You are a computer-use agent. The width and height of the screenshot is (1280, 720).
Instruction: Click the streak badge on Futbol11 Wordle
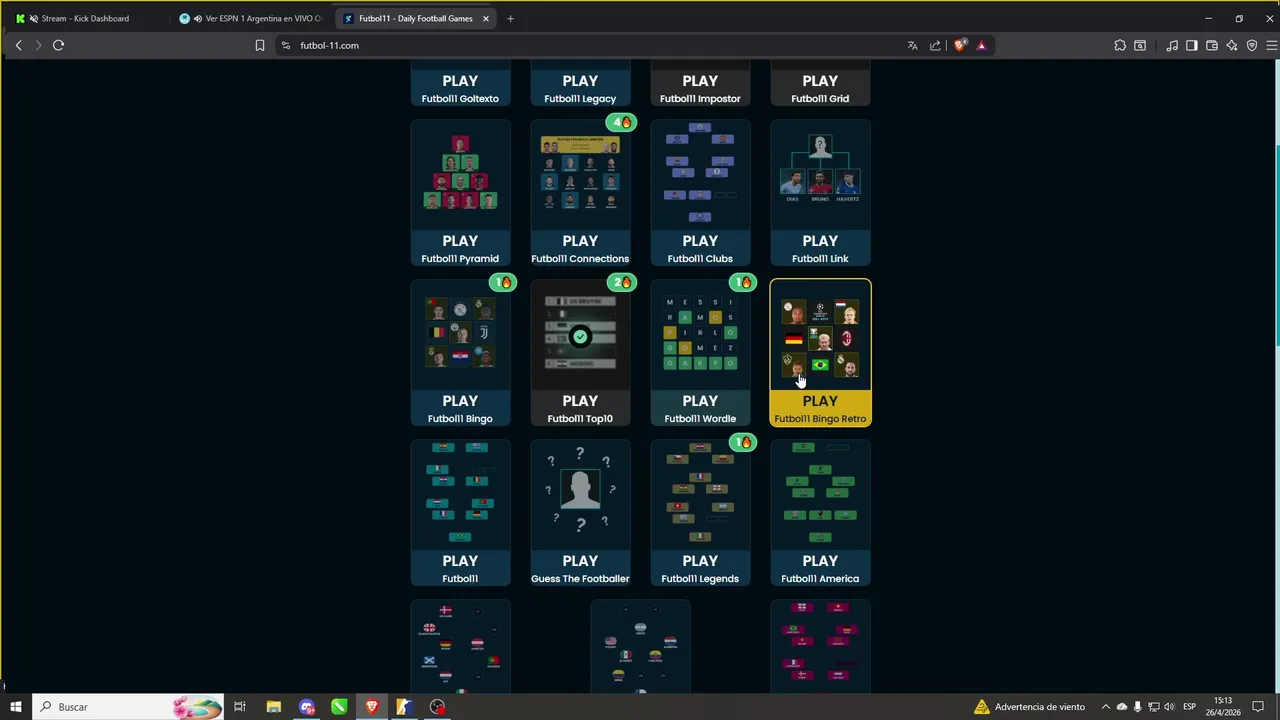coord(742,282)
